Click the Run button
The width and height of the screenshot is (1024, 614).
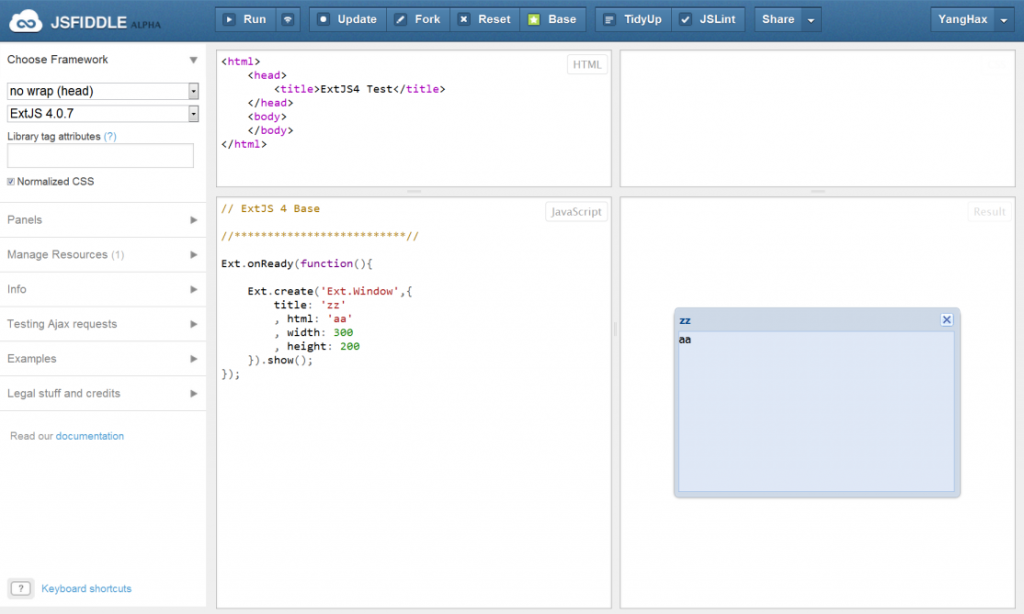point(246,20)
